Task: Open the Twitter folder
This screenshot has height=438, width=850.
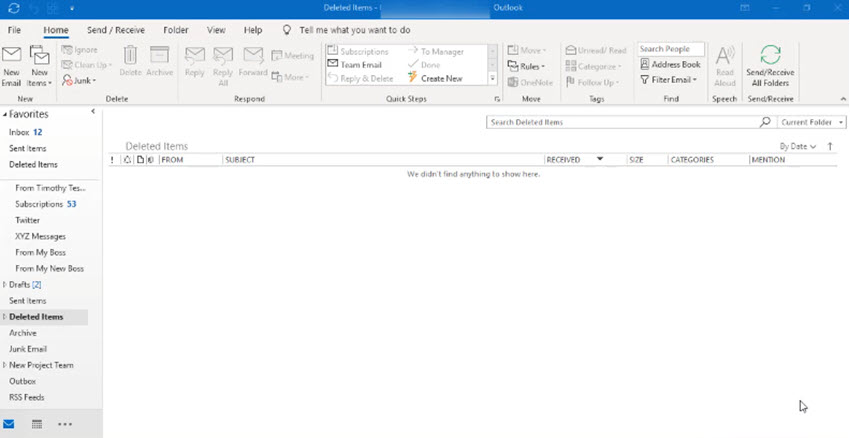Action: click(x=28, y=220)
